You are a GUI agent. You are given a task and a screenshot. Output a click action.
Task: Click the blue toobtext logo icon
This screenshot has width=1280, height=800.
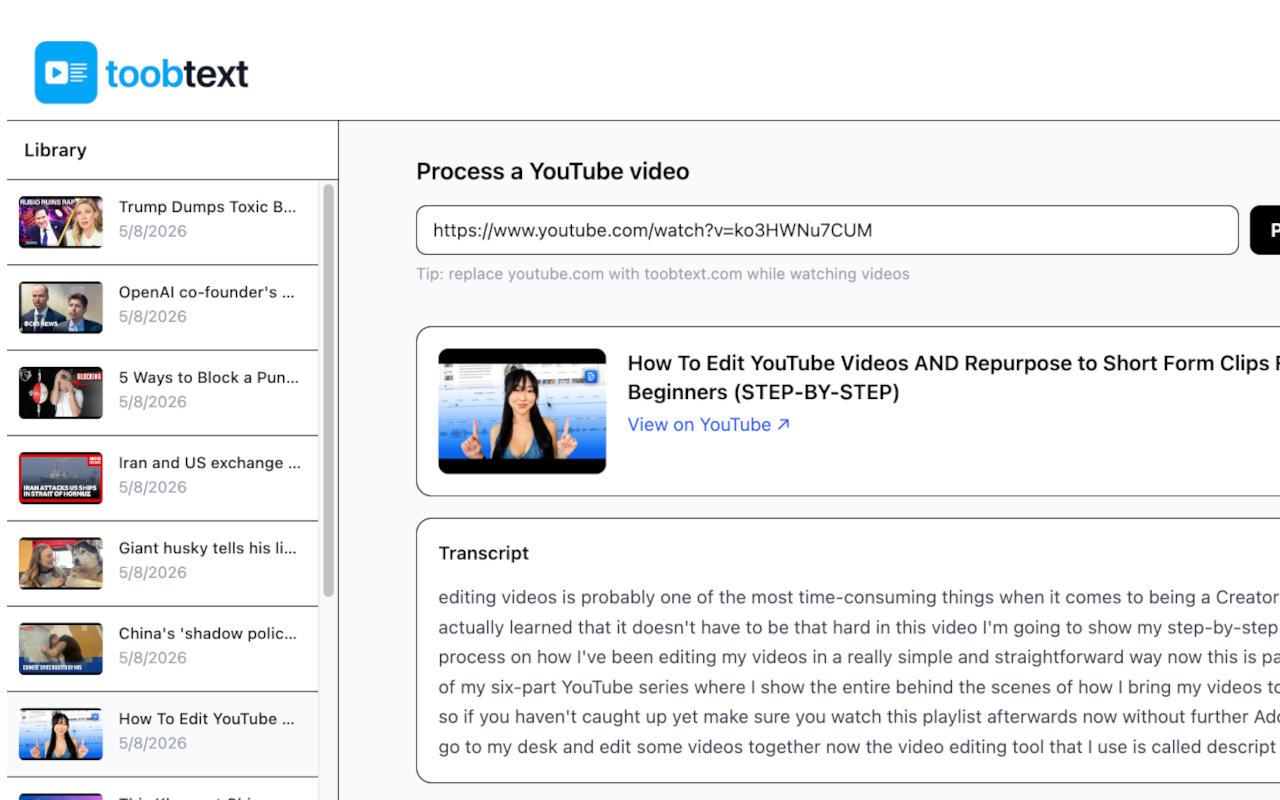(66, 72)
